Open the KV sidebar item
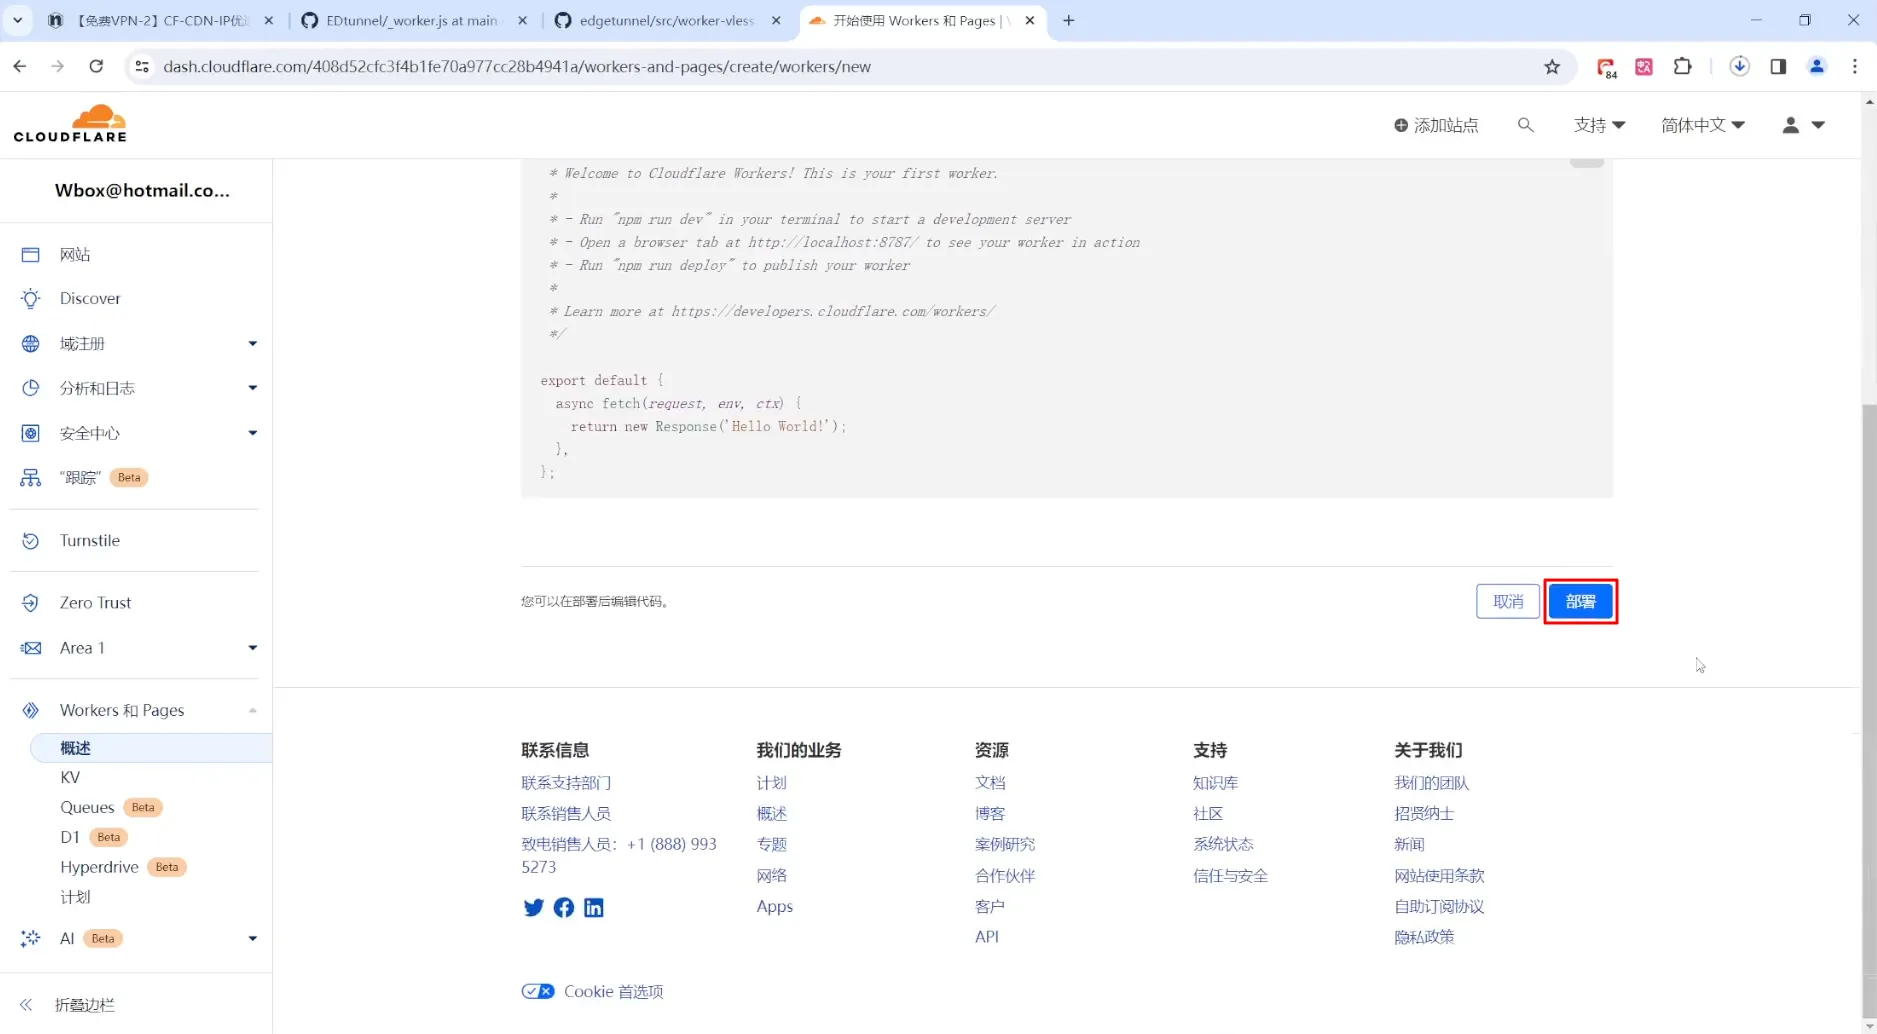The width and height of the screenshot is (1877, 1034). click(x=70, y=777)
